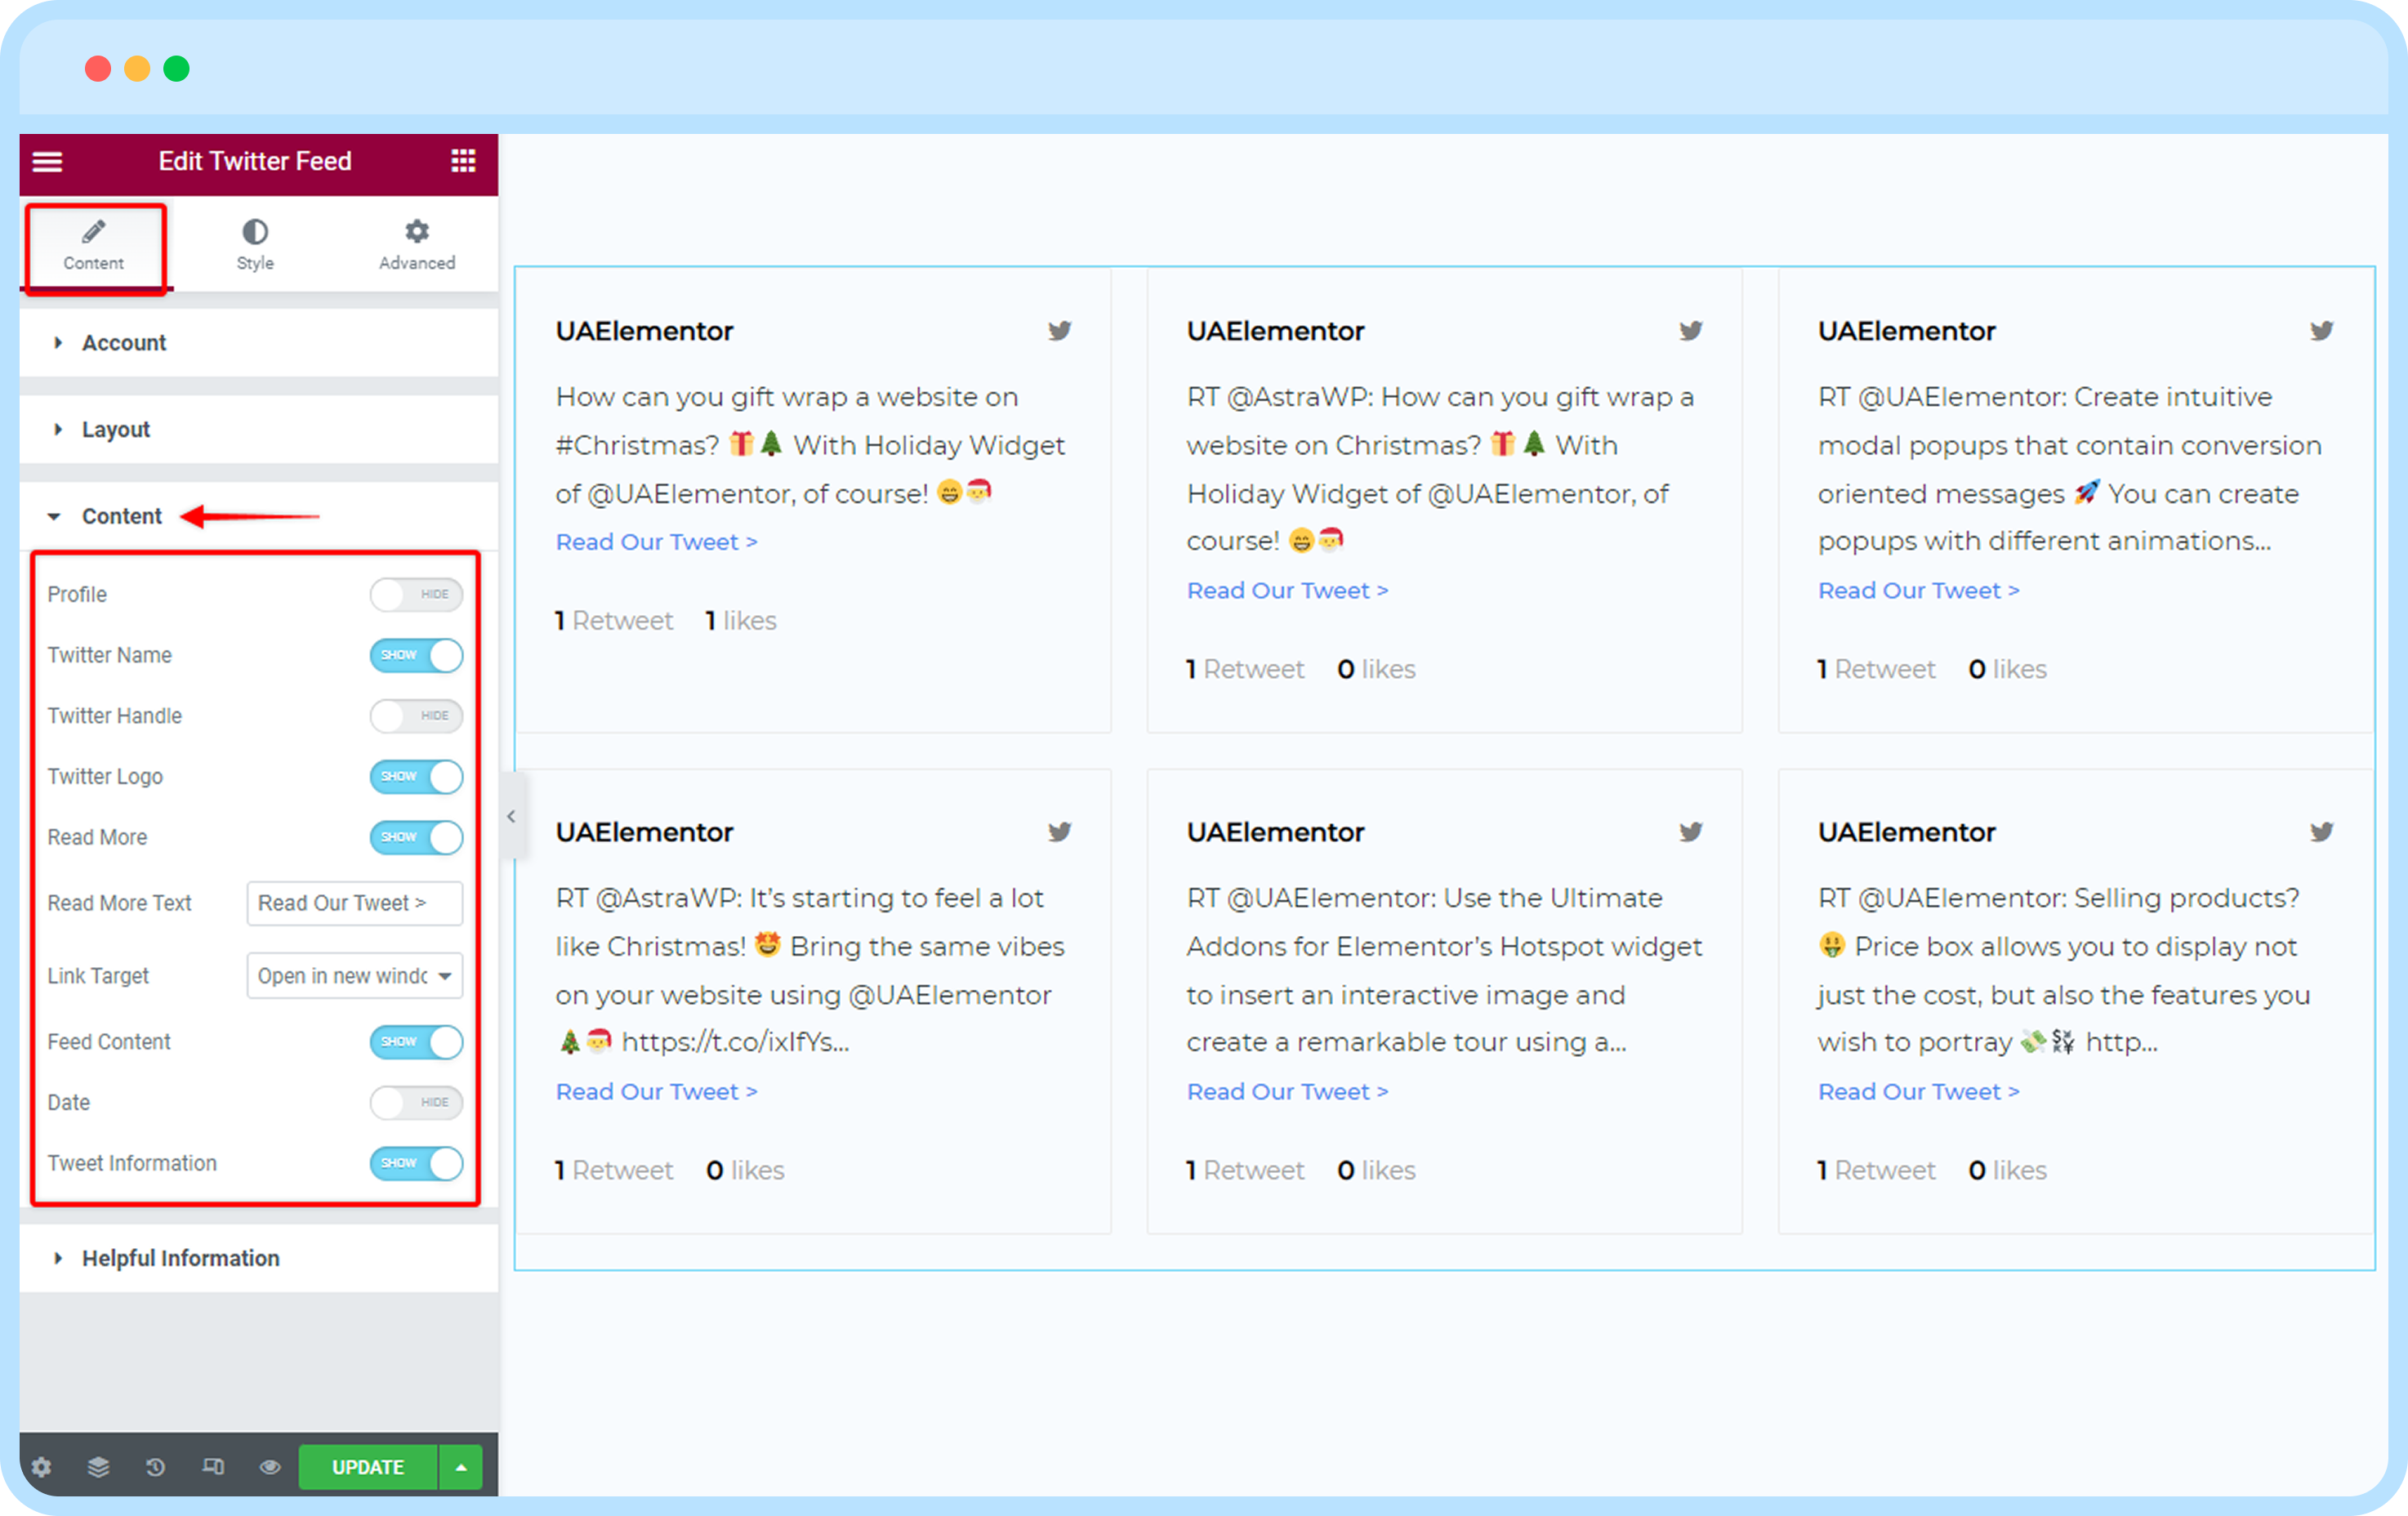Enable the Profile toggle

[416, 594]
